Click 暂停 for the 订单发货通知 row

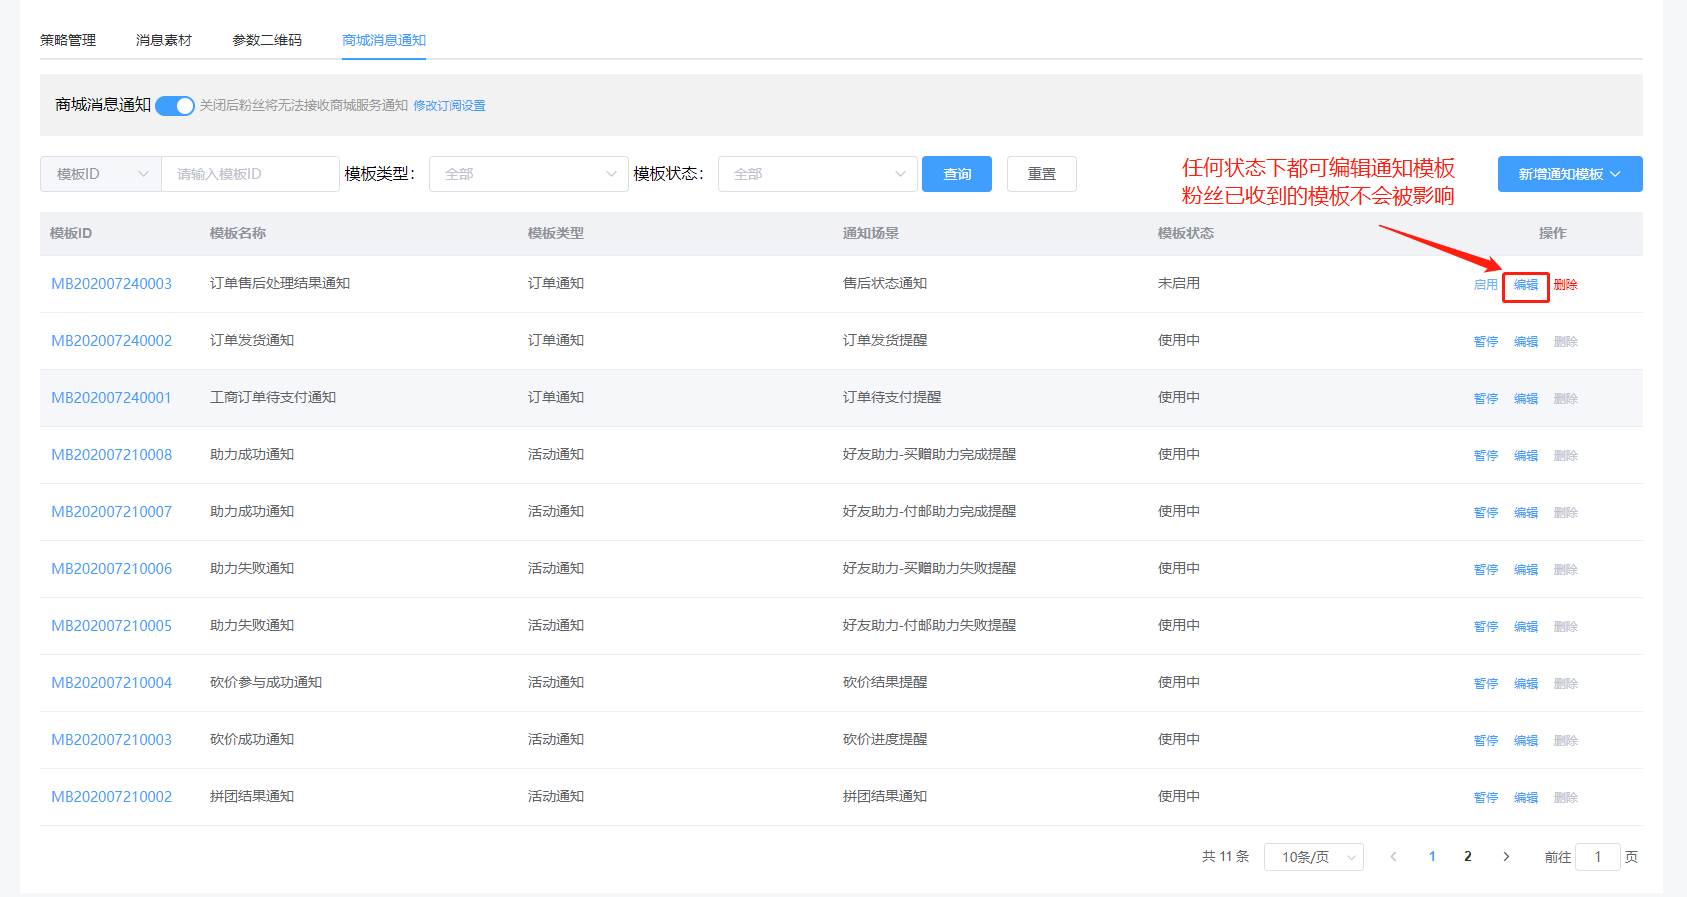click(x=1485, y=342)
